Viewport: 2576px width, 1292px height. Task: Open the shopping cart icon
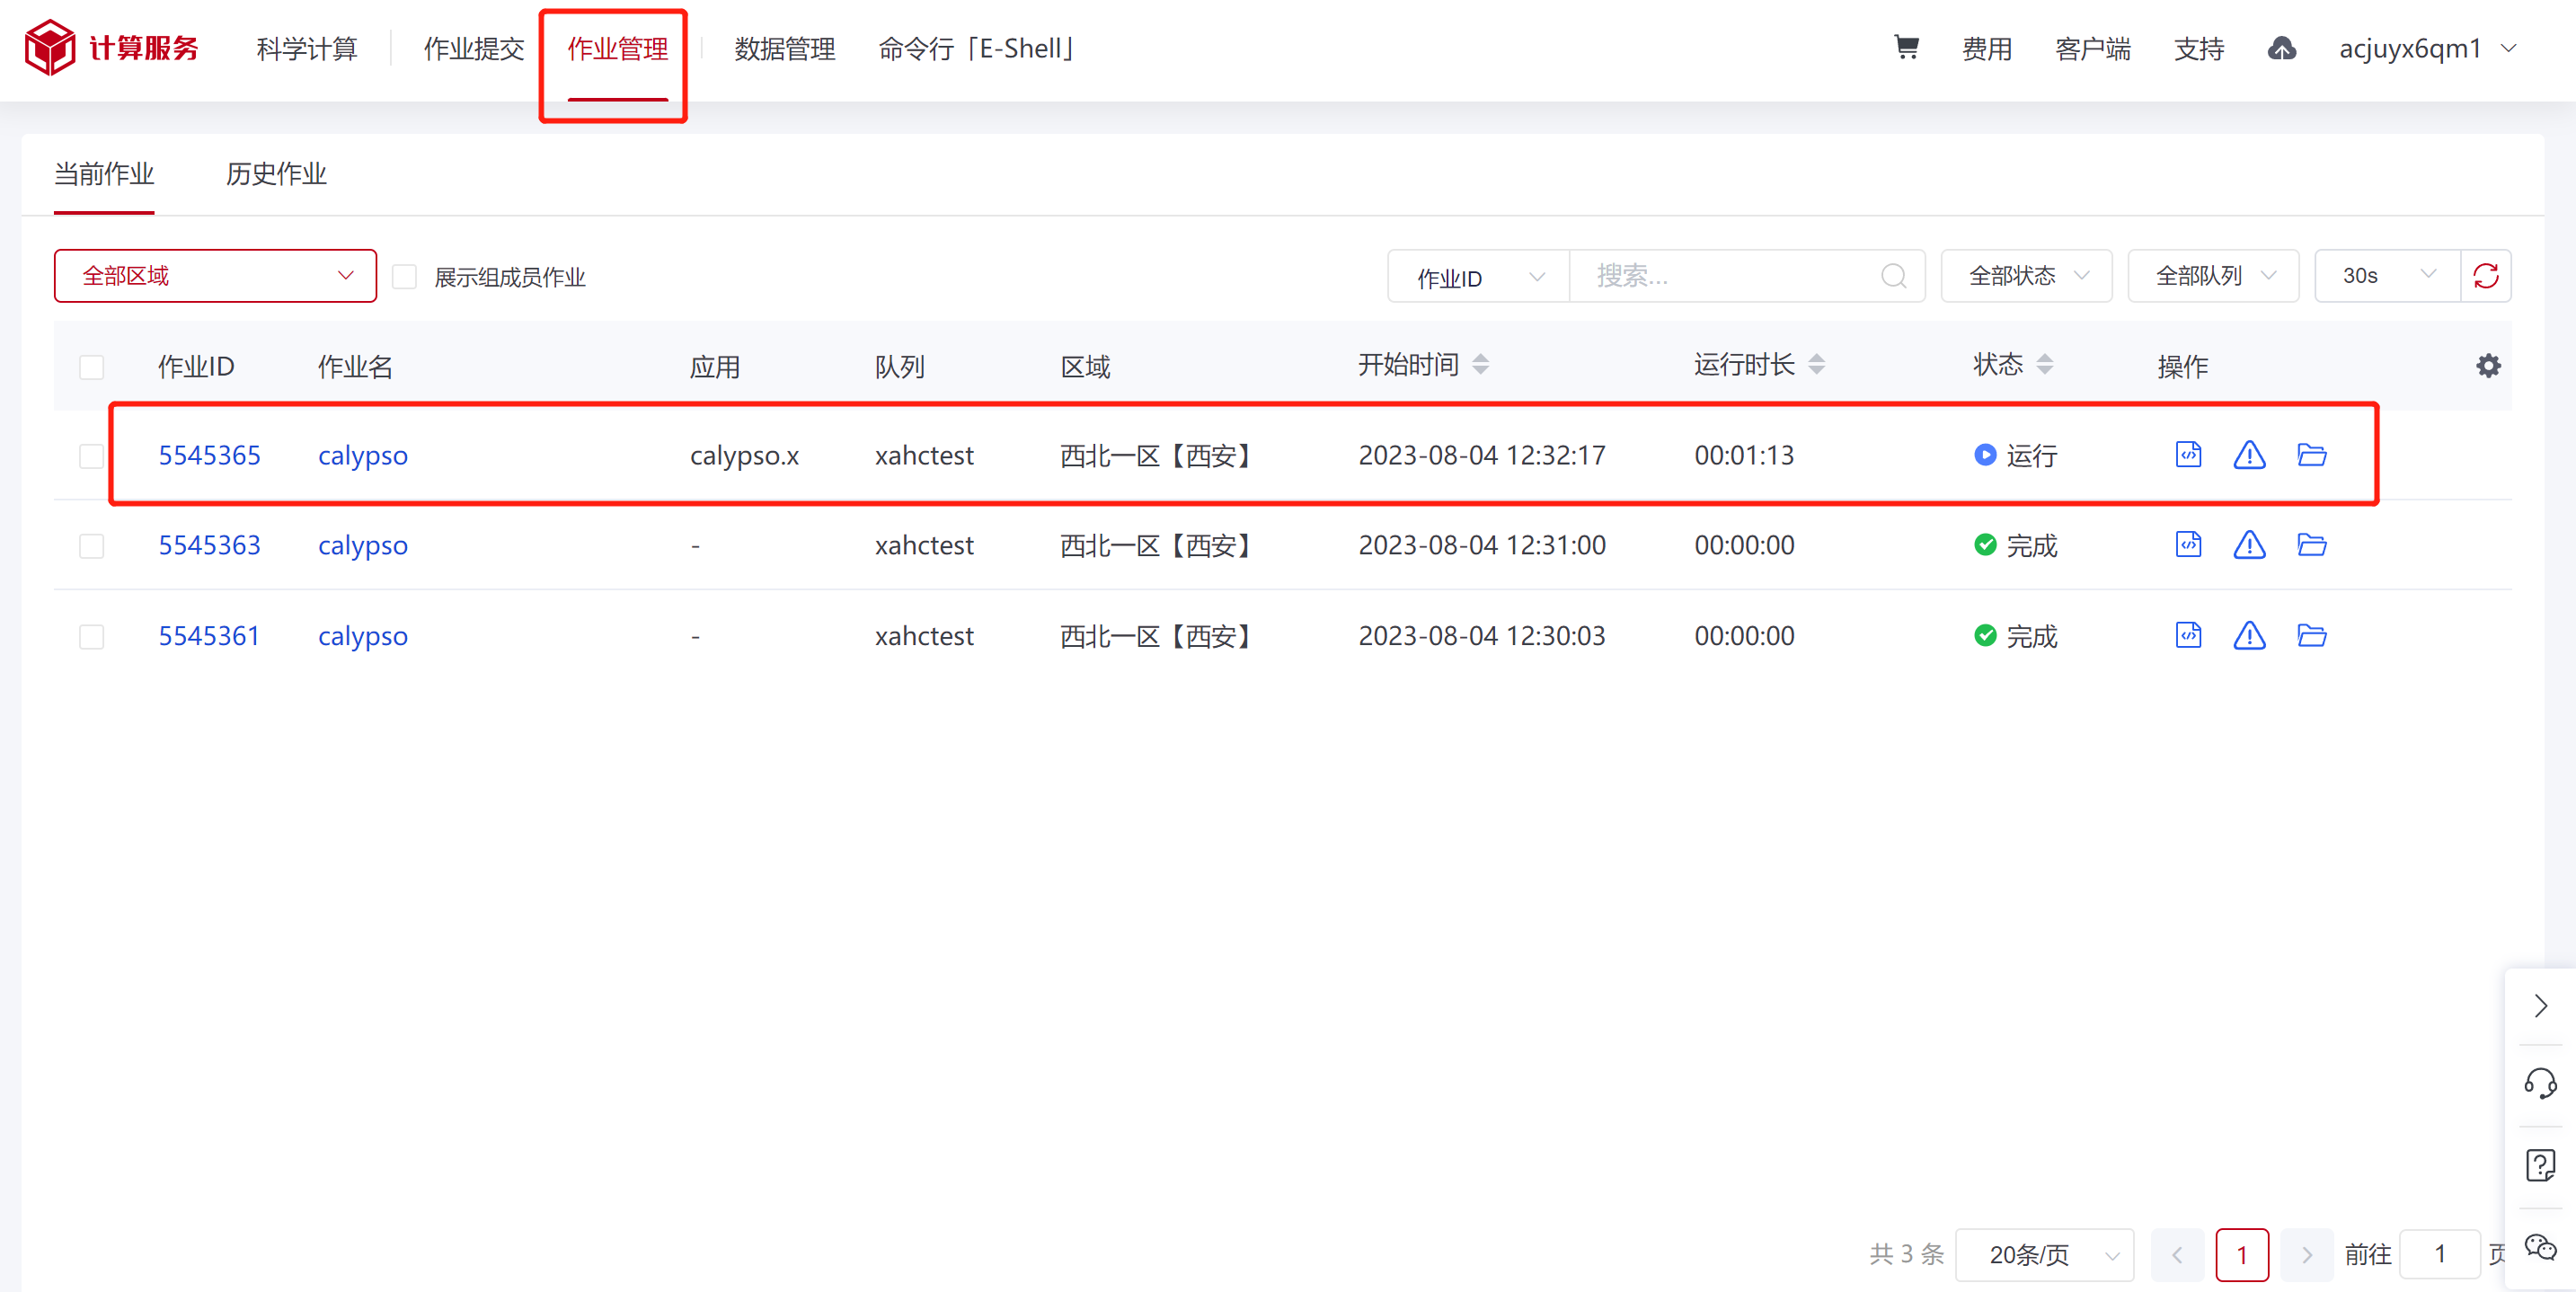click(x=1906, y=47)
